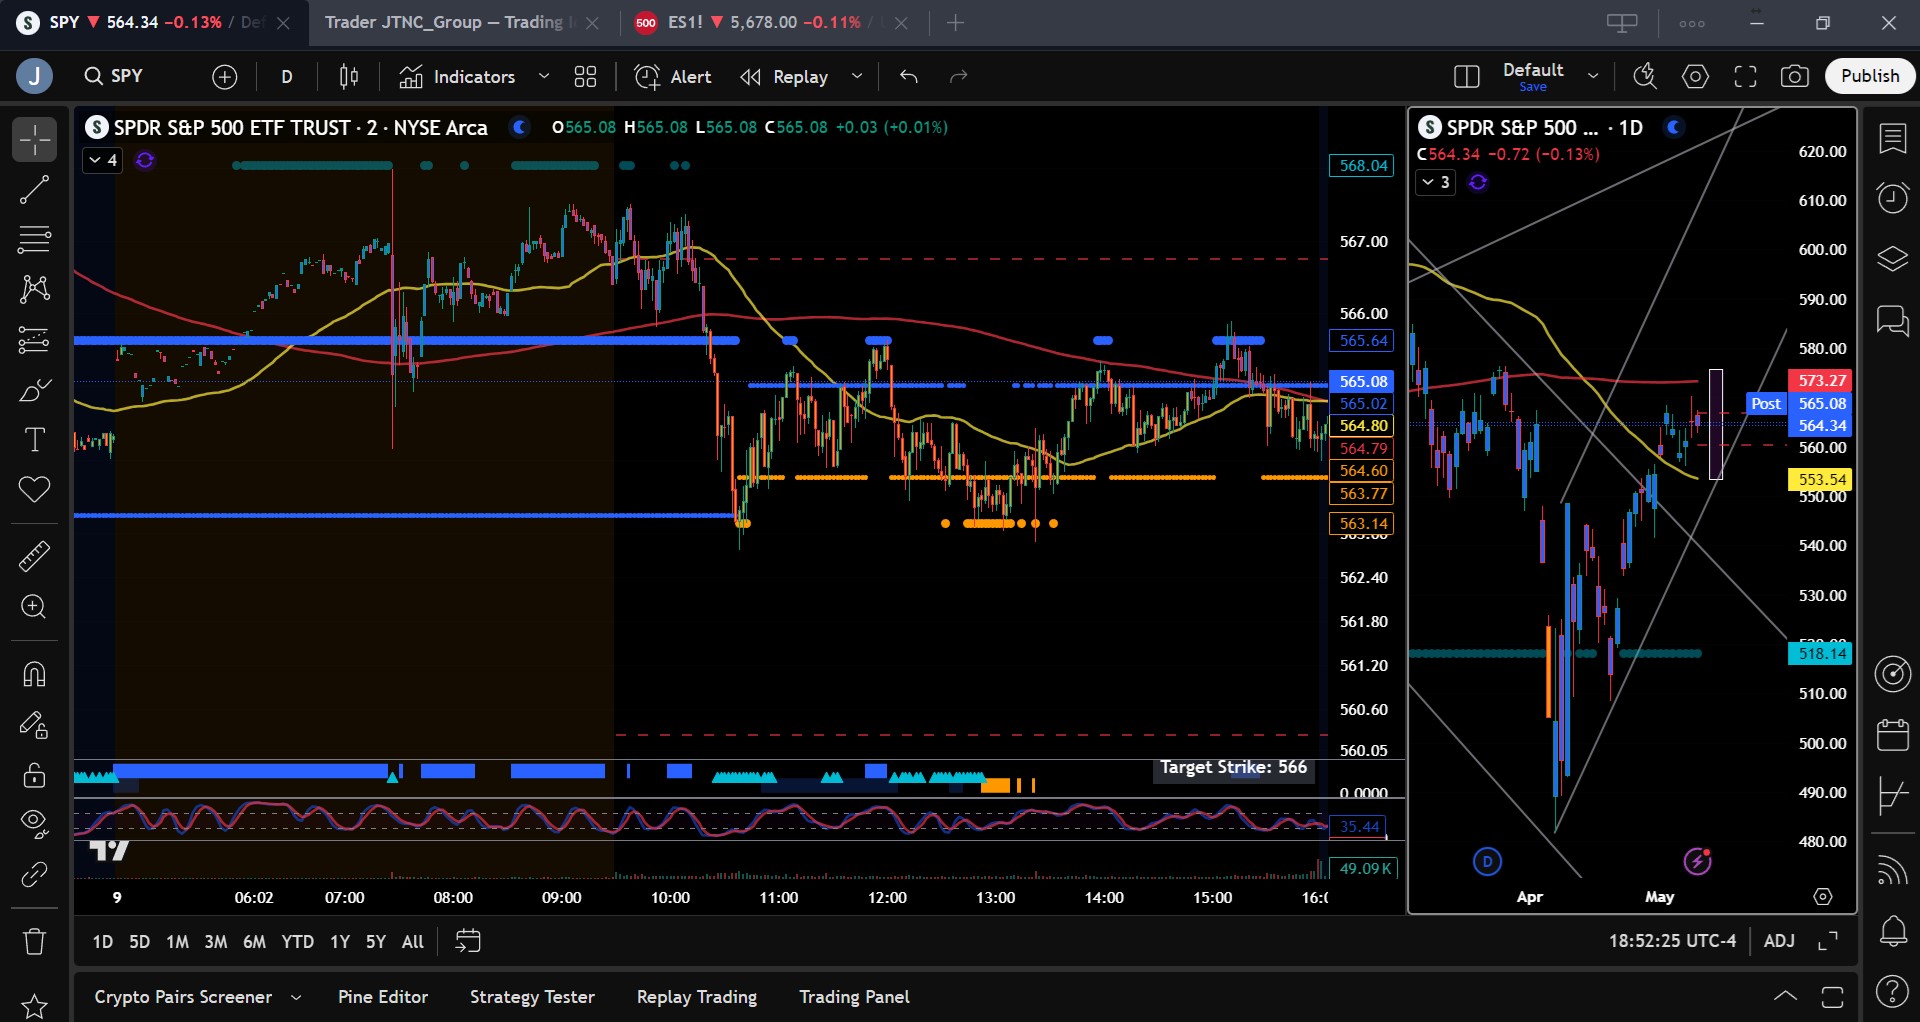Toggle lock all drawing tools

coord(34,775)
